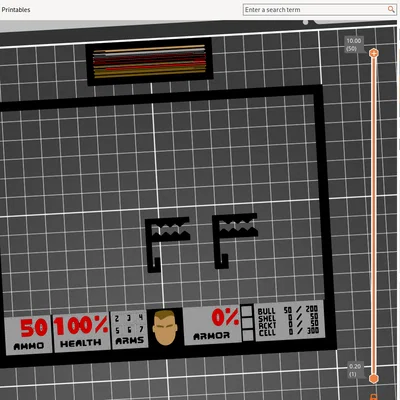Click the upper layer slider handle with plus

(374, 53)
